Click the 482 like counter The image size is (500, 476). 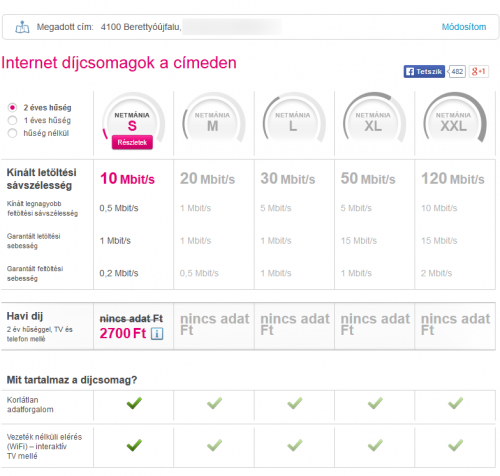(457, 71)
